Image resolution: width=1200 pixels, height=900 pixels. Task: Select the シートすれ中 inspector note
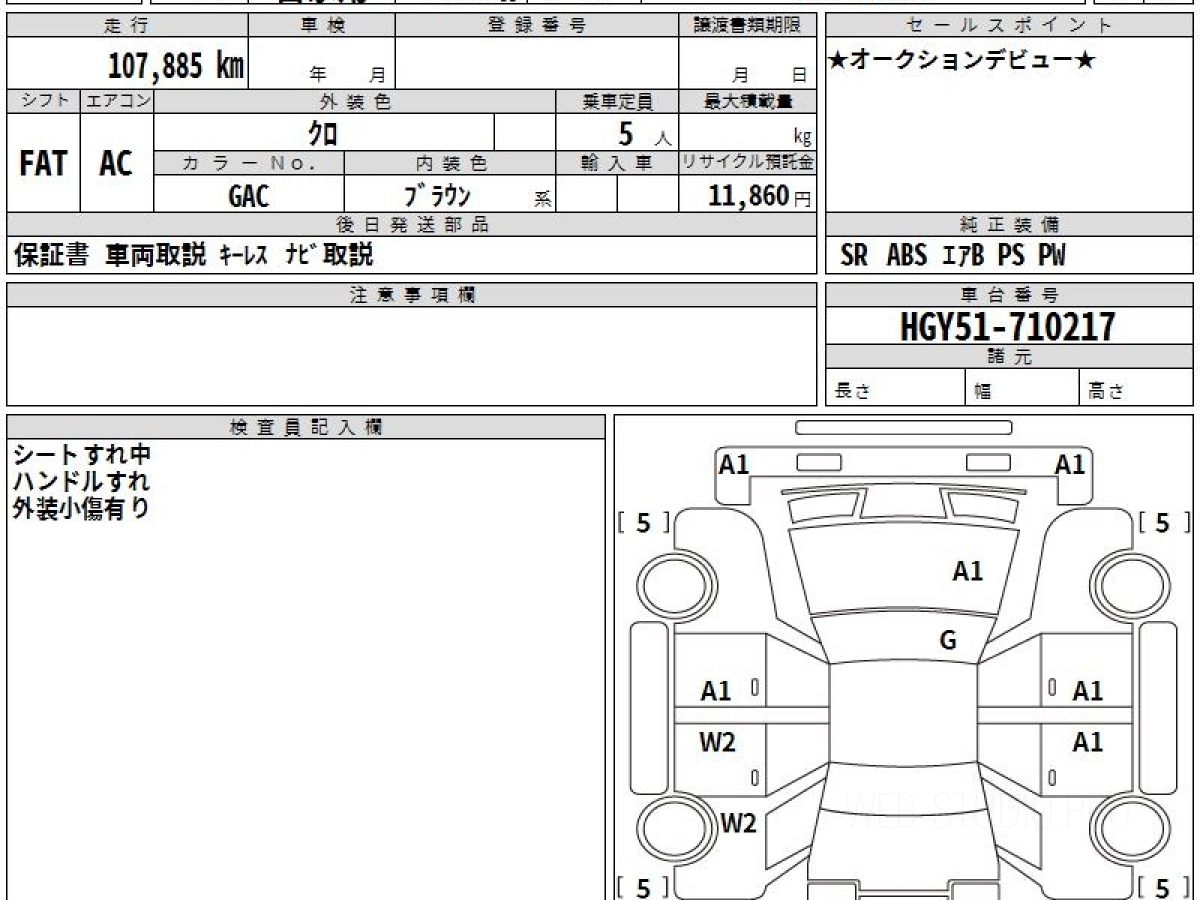coord(82,455)
